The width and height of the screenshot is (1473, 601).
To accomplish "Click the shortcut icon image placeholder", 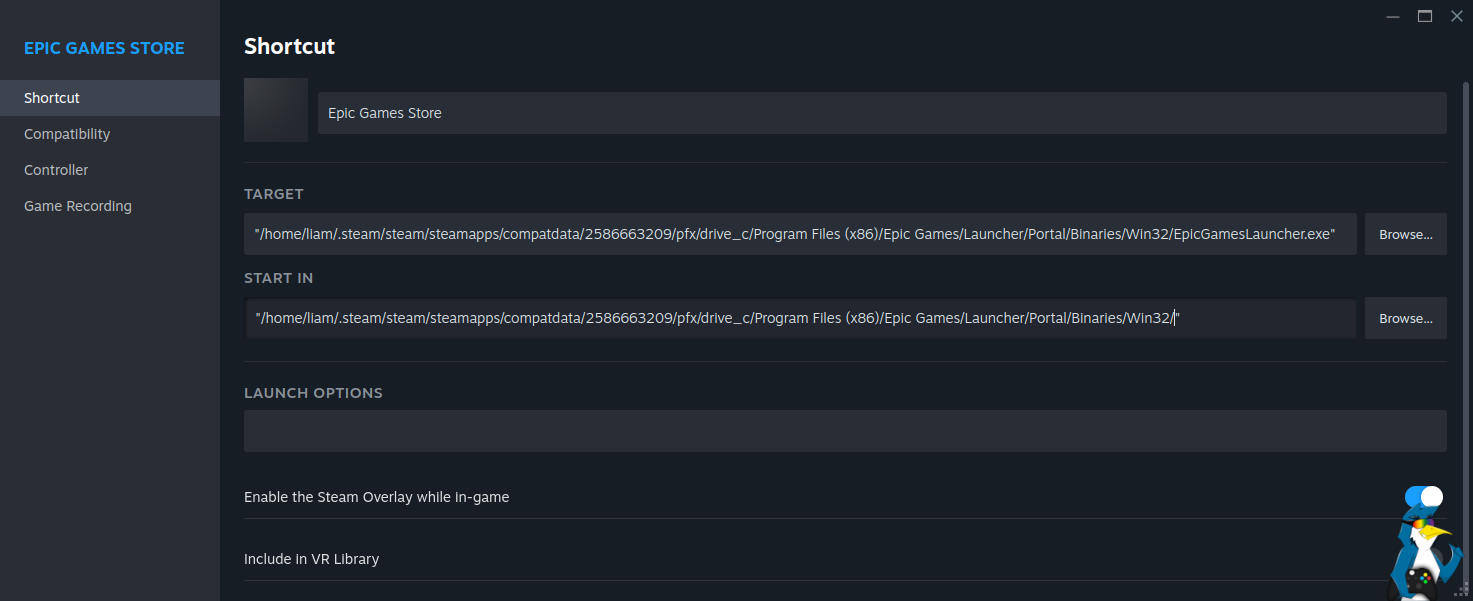I will (x=276, y=110).
